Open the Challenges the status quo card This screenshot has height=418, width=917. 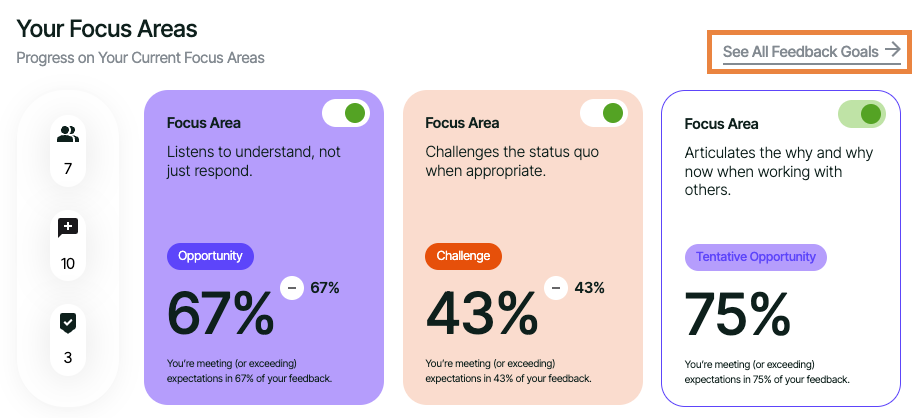click(x=522, y=200)
